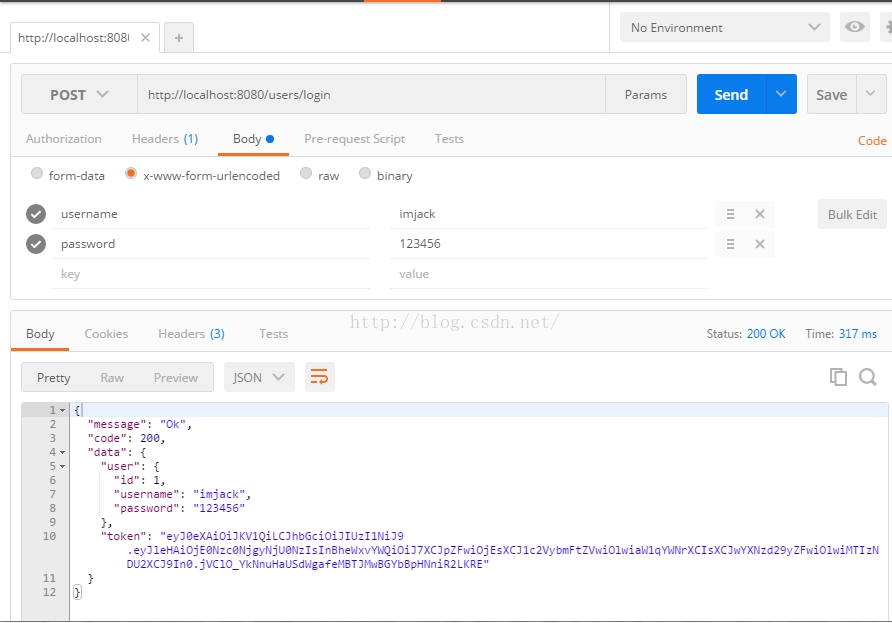
Task: Switch to the response Headers (3) tab
Action: [x=191, y=334]
